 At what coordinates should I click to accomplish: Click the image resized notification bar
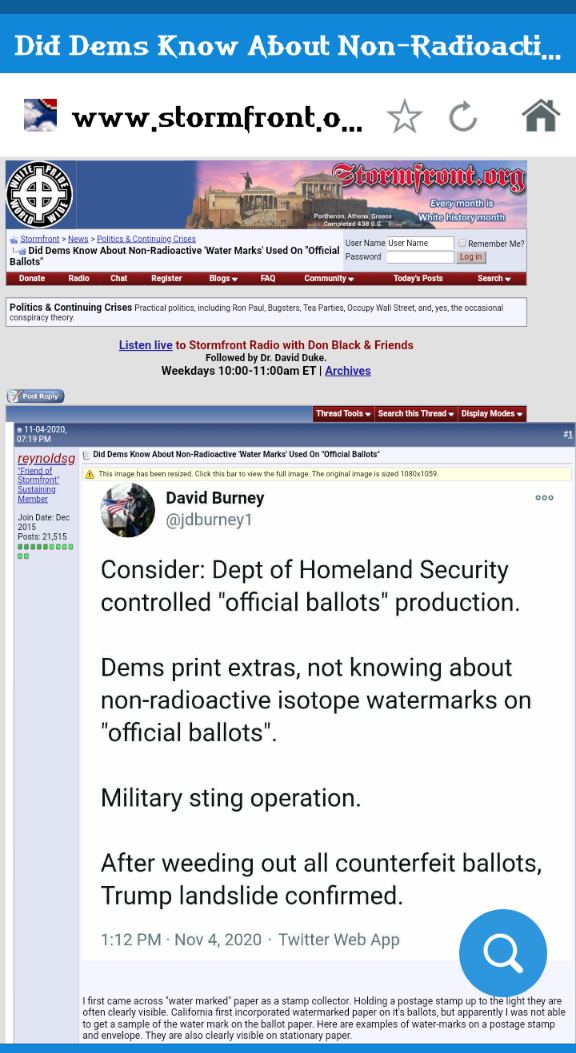tap(327, 474)
